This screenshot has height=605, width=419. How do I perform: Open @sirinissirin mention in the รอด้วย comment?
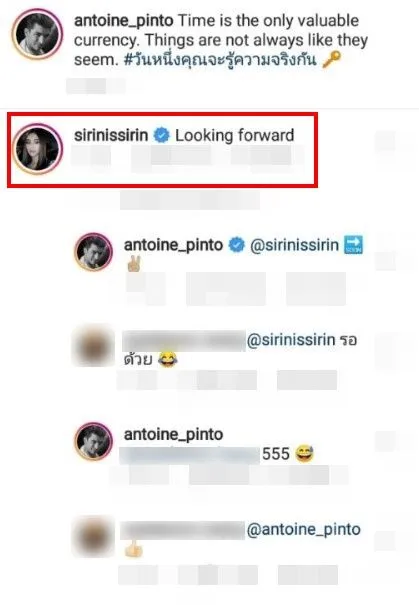pyautogui.click(x=291, y=340)
